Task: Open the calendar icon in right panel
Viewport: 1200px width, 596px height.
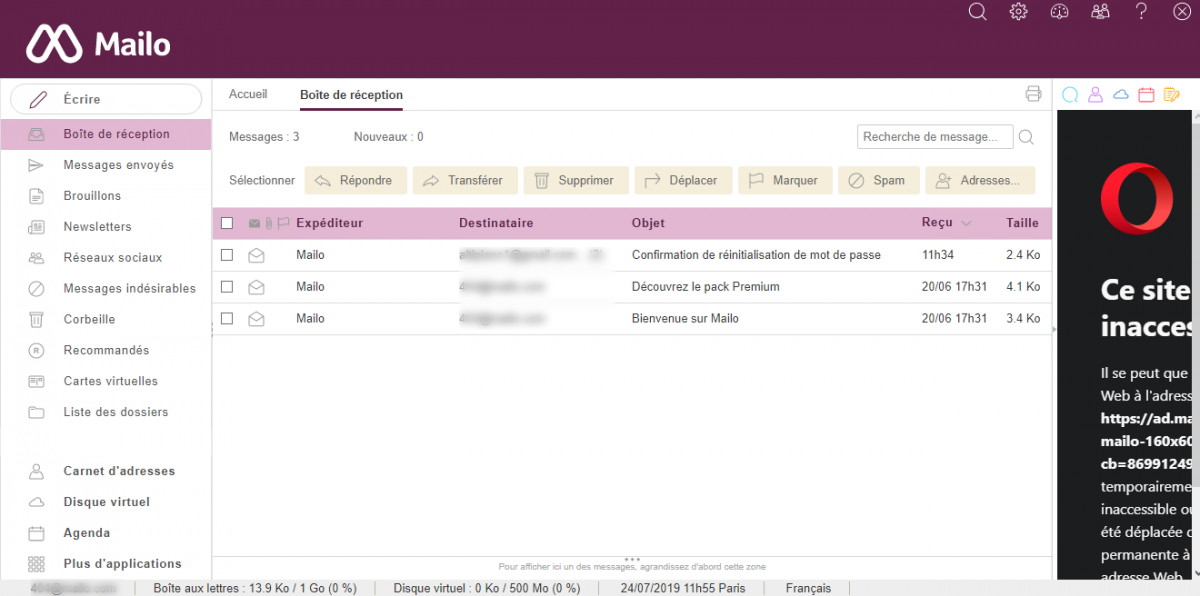Action: coord(1146,95)
